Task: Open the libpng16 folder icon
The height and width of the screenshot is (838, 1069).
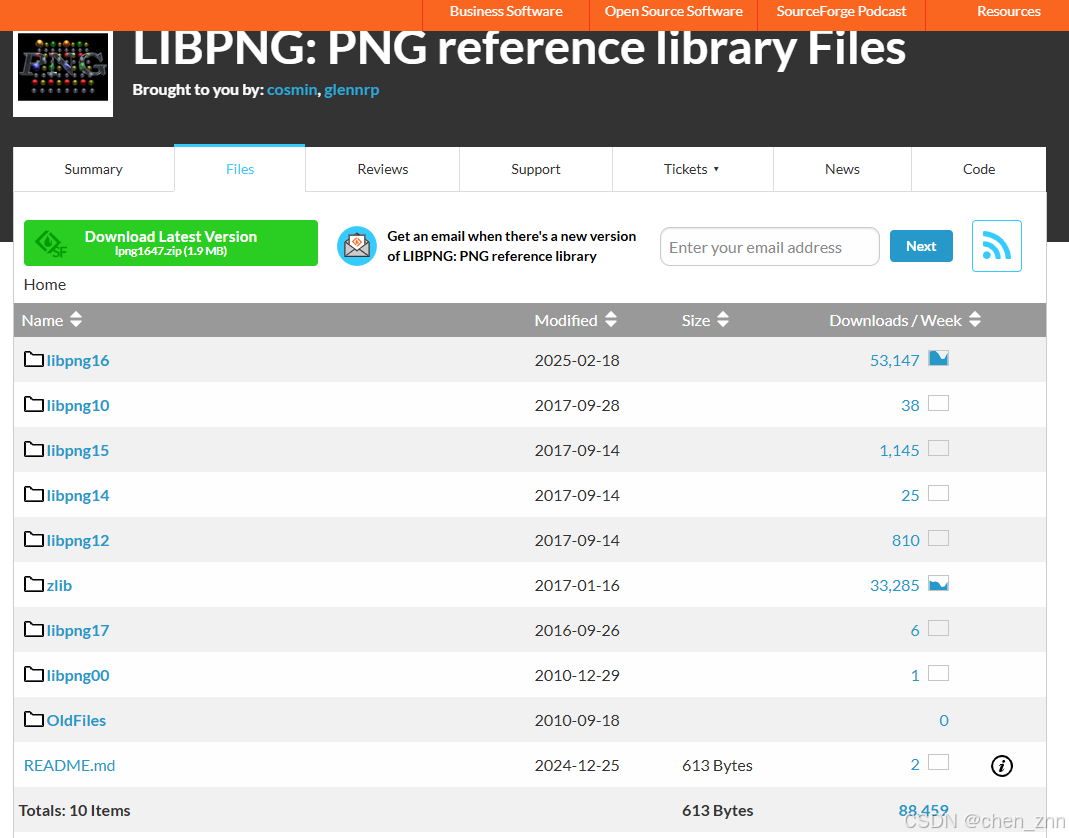Action: pos(31,359)
